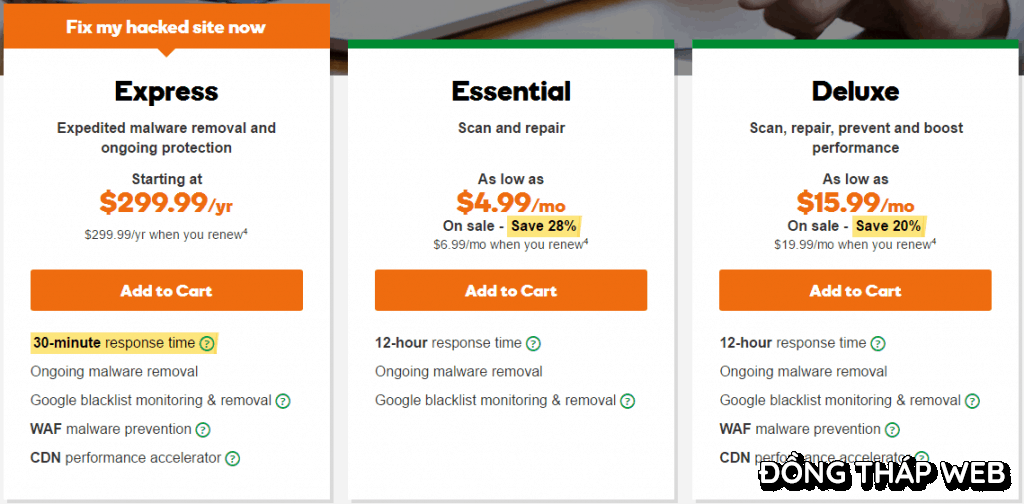Add the Express plan to cart
Viewport: 1024px width, 504px height.
coord(166,291)
